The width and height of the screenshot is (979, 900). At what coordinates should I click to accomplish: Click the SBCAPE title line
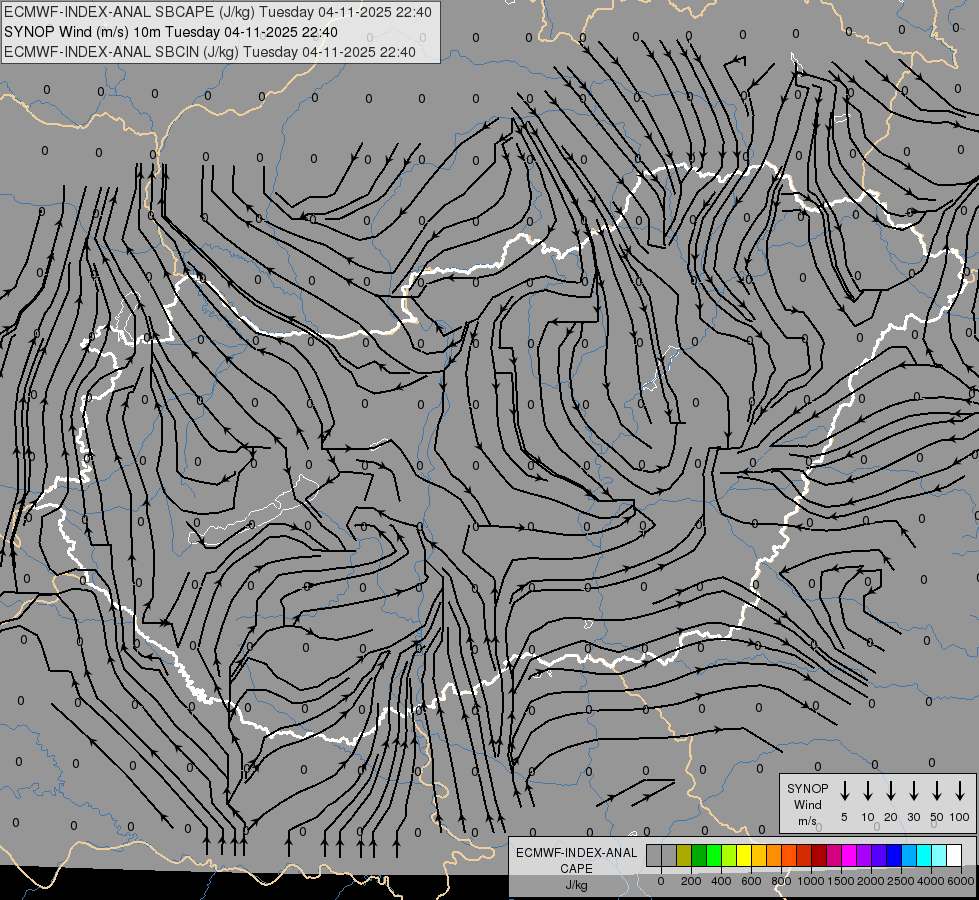click(x=217, y=12)
